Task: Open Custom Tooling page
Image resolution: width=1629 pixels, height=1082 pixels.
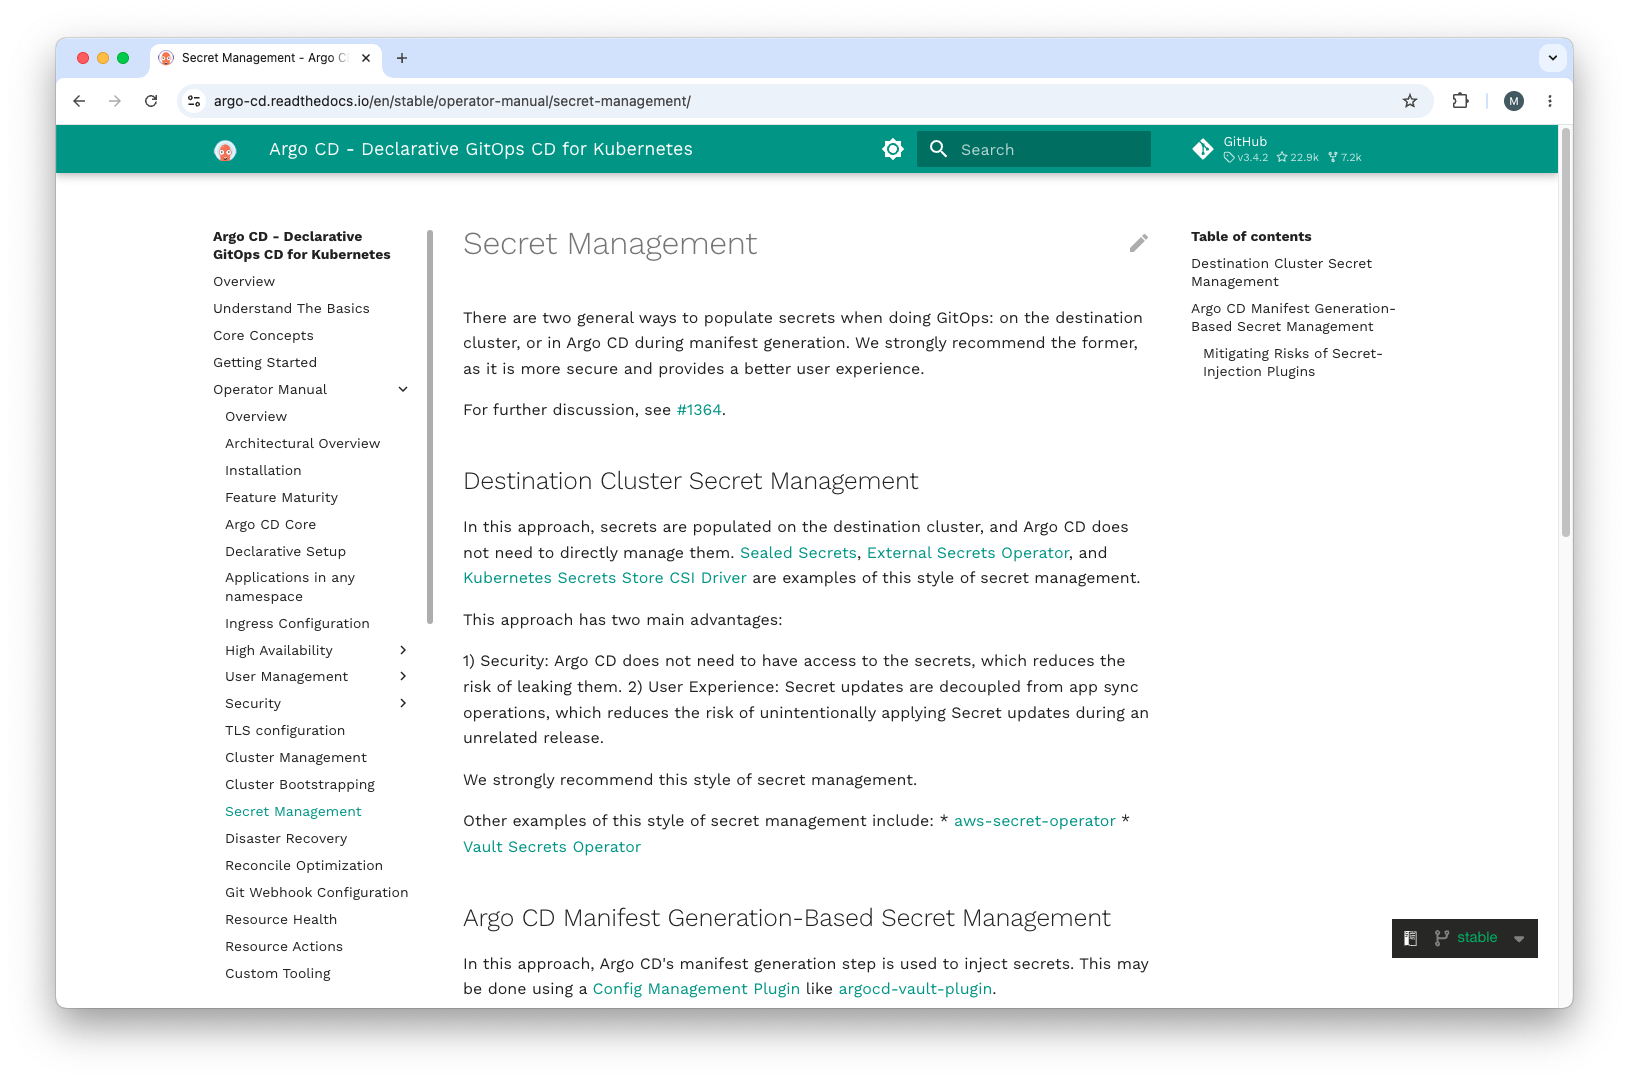Action: pos(278,973)
